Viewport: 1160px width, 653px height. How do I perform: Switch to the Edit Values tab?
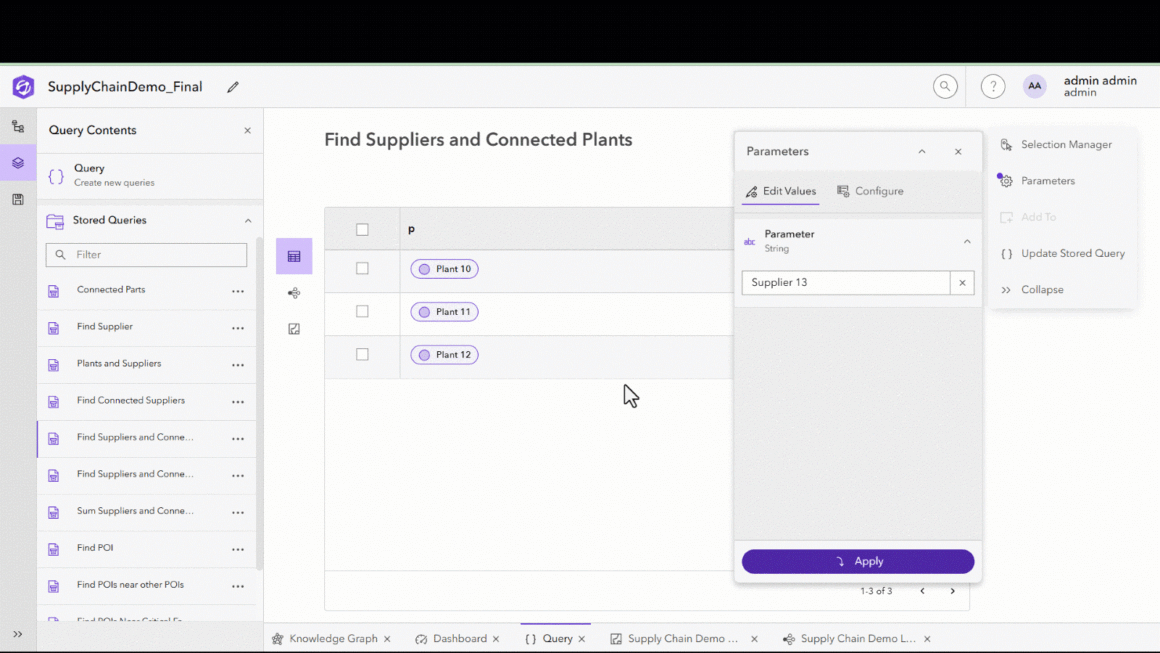coord(780,192)
